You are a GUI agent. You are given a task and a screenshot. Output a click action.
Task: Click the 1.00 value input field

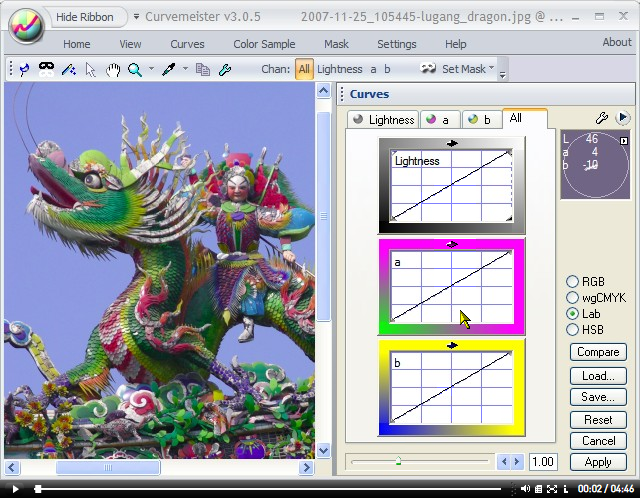[543, 462]
